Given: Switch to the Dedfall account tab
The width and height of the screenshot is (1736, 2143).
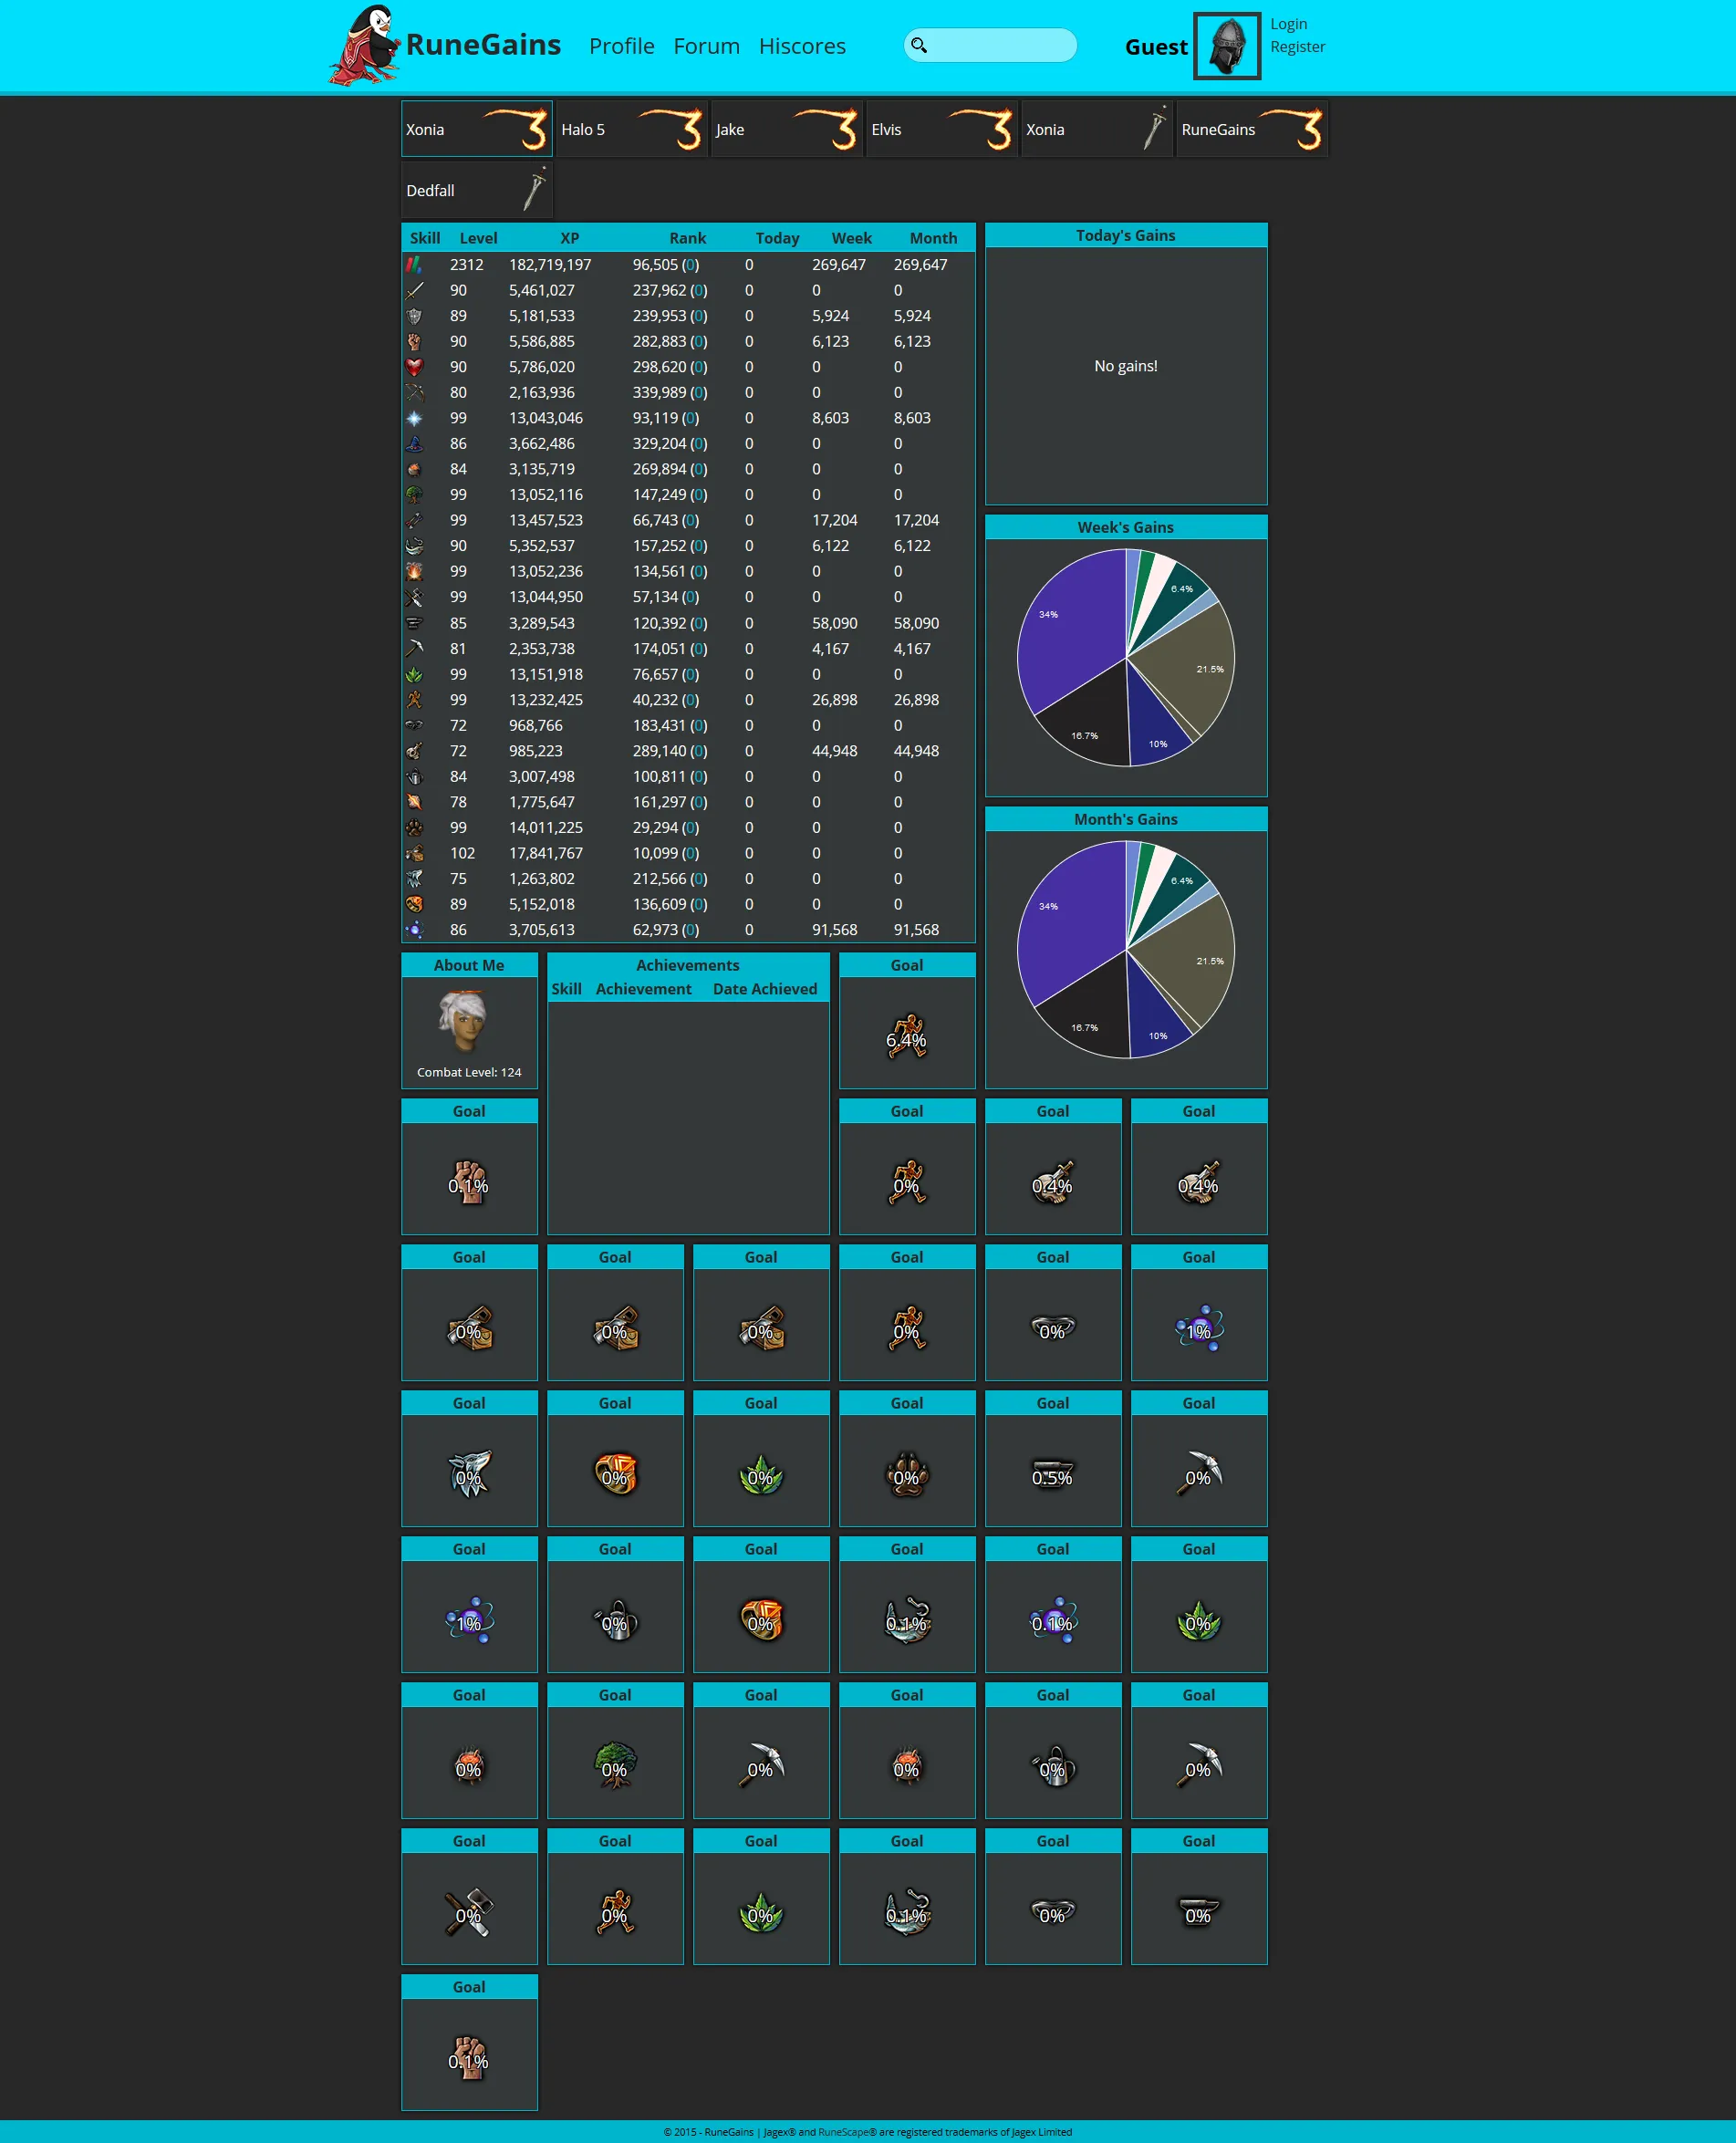Looking at the screenshot, I should (x=476, y=190).
